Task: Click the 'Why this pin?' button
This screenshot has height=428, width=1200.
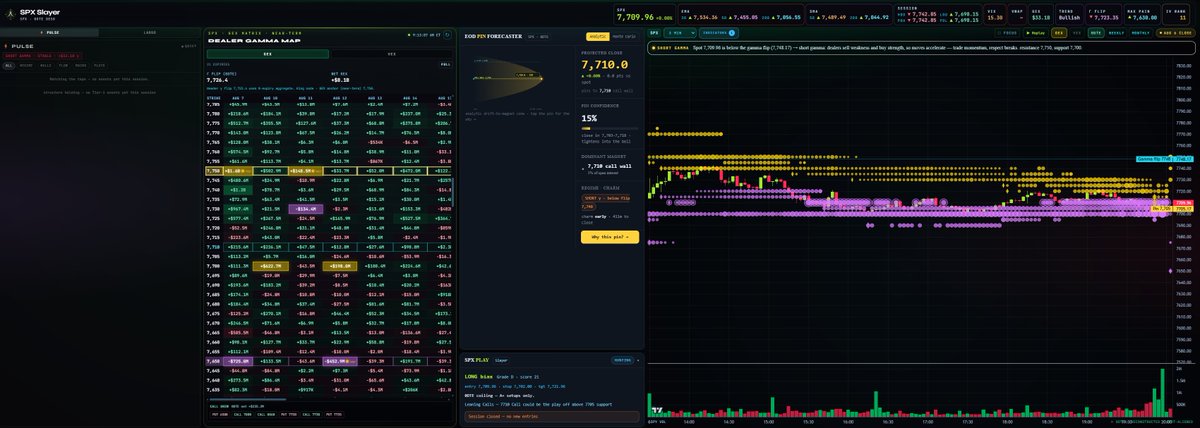Action: [610, 236]
